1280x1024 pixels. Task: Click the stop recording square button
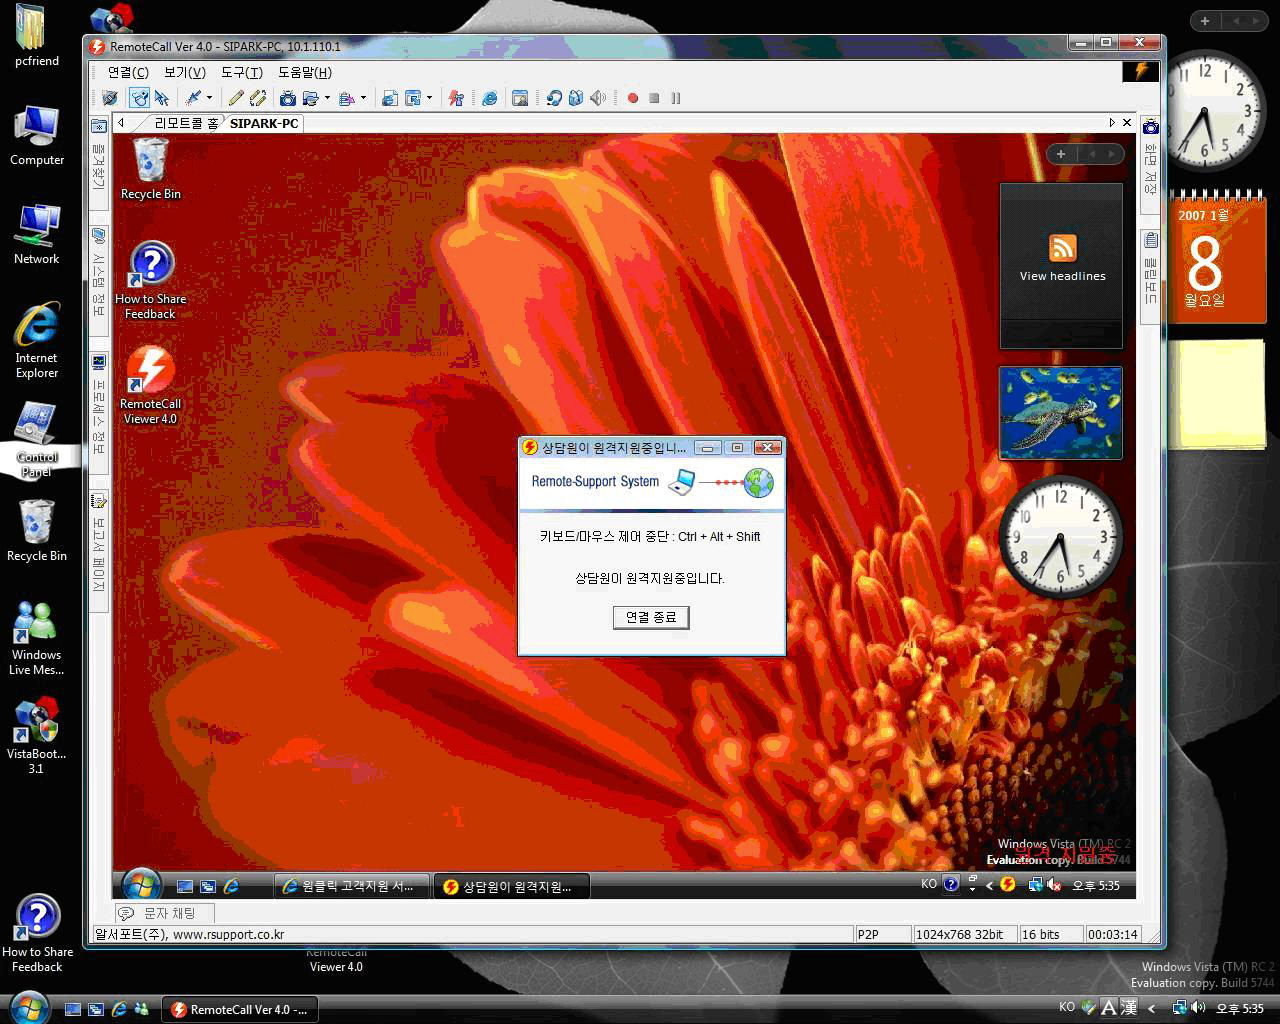pos(654,98)
